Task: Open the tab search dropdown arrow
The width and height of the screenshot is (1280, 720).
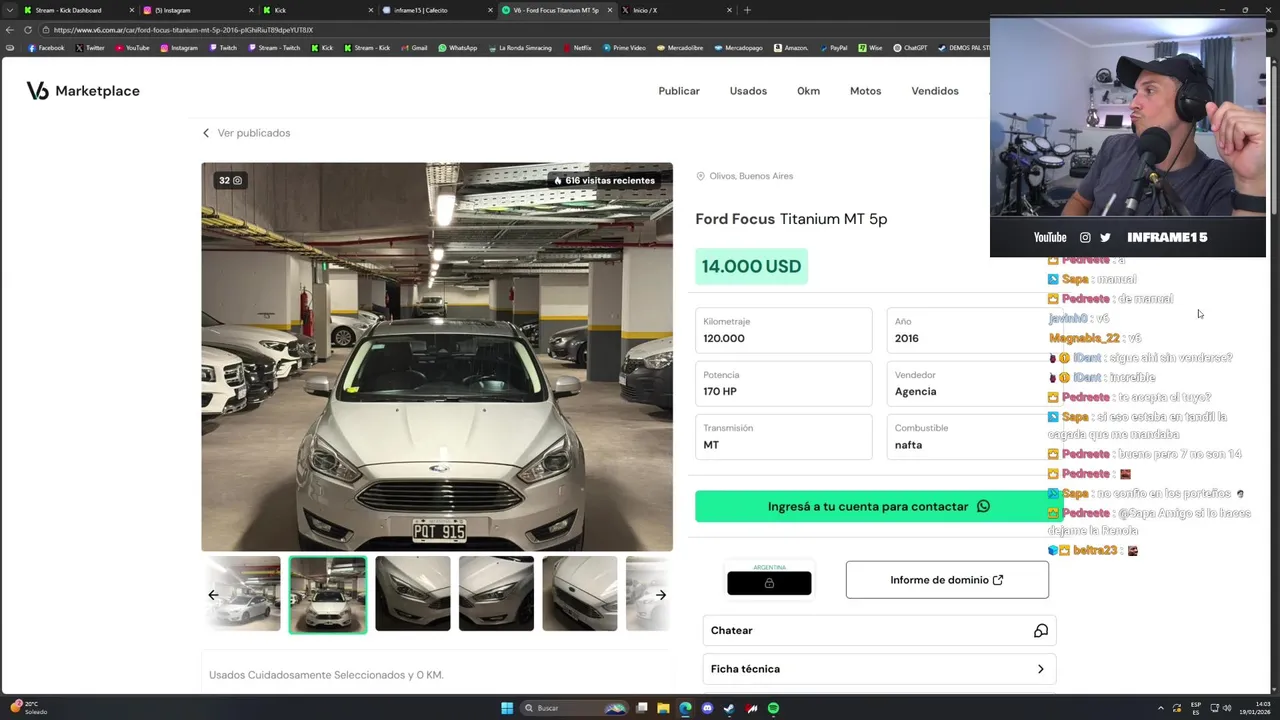Action: coord(10,10)
